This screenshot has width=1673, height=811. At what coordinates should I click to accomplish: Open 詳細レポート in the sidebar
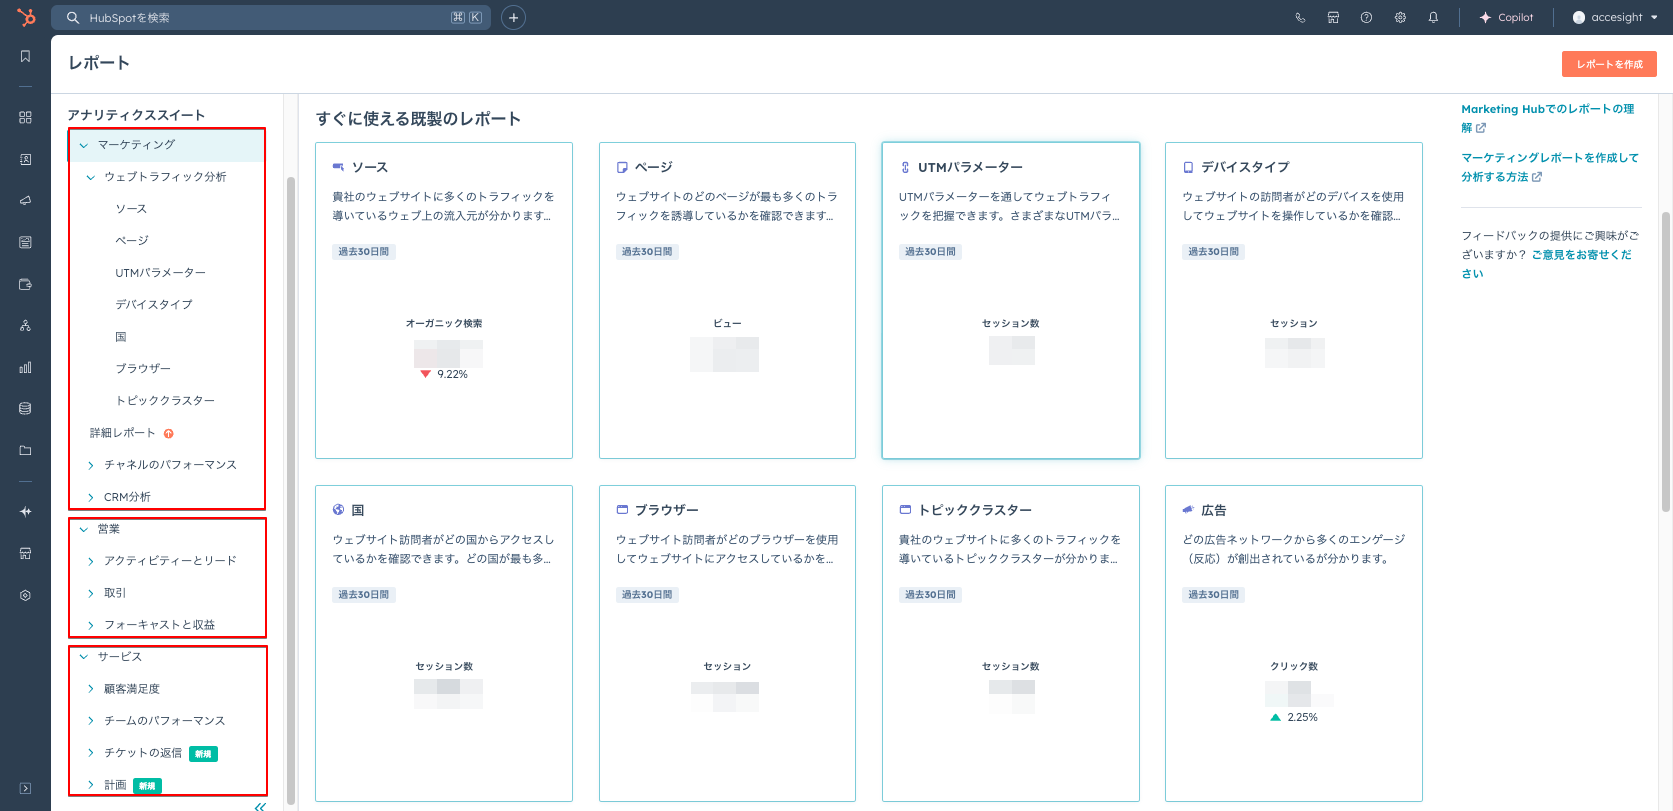pos(123,433)
